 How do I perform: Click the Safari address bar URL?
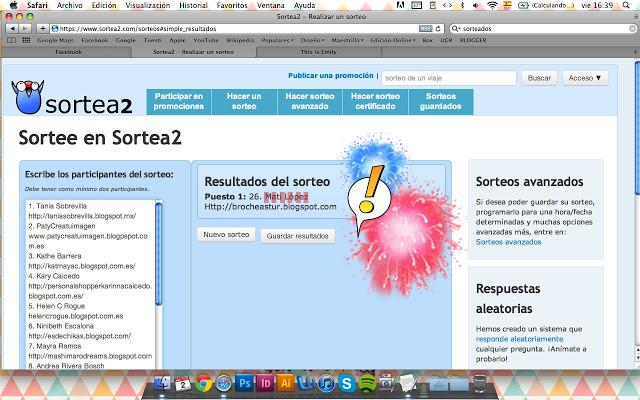coord(138,29)
